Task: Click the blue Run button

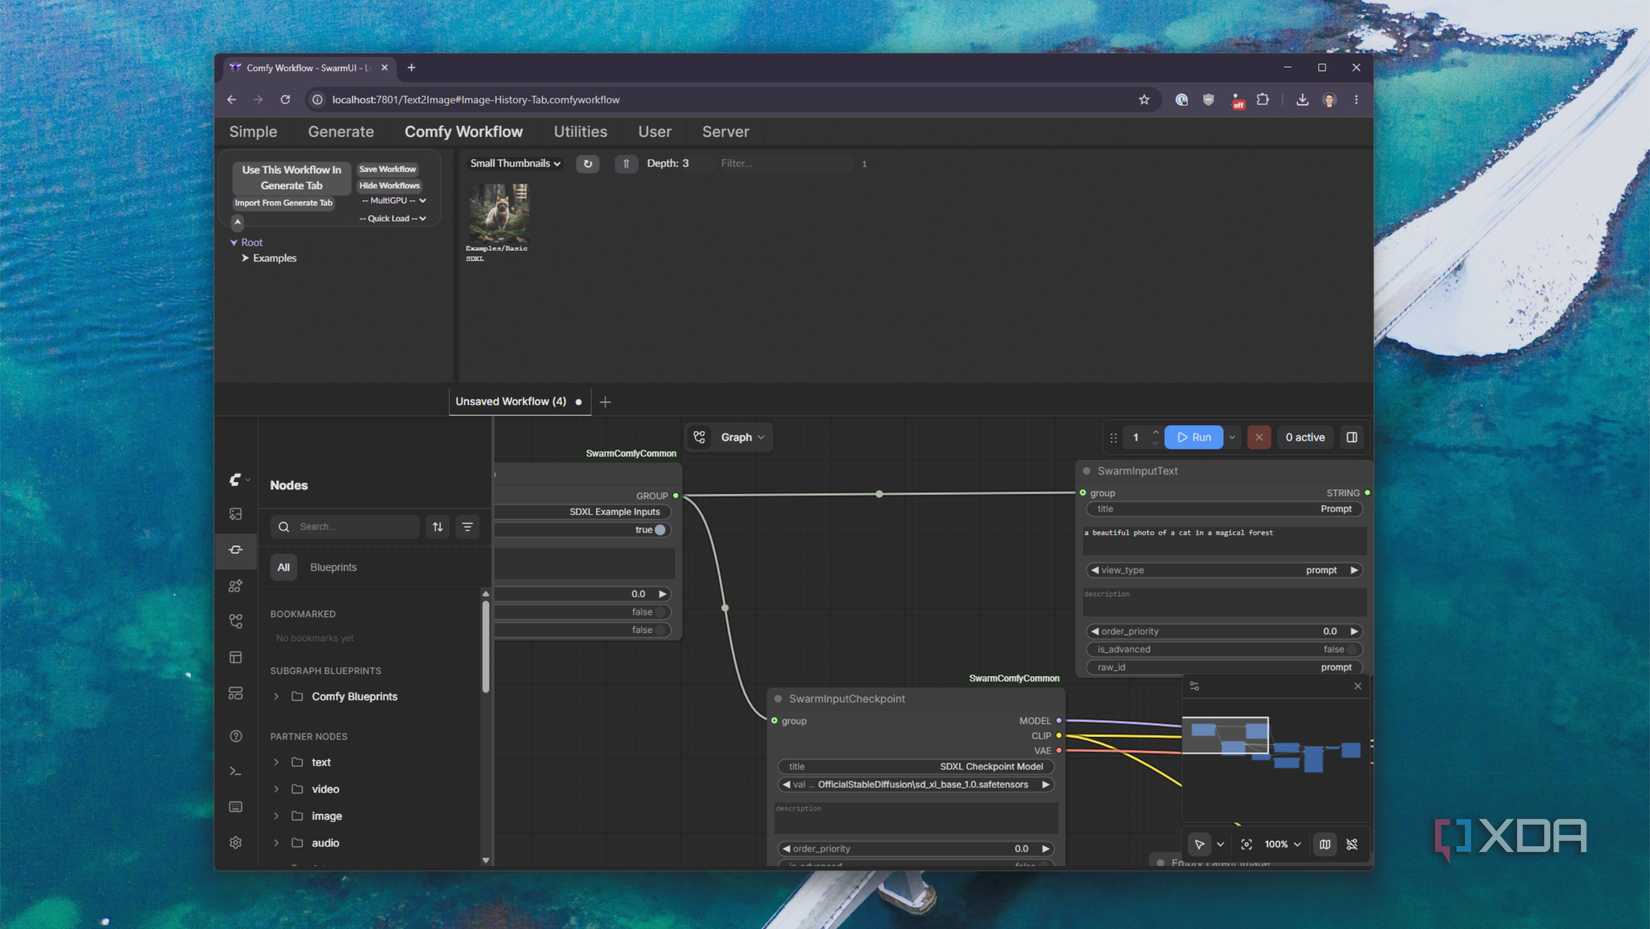Action: (x=1194, y=437)
